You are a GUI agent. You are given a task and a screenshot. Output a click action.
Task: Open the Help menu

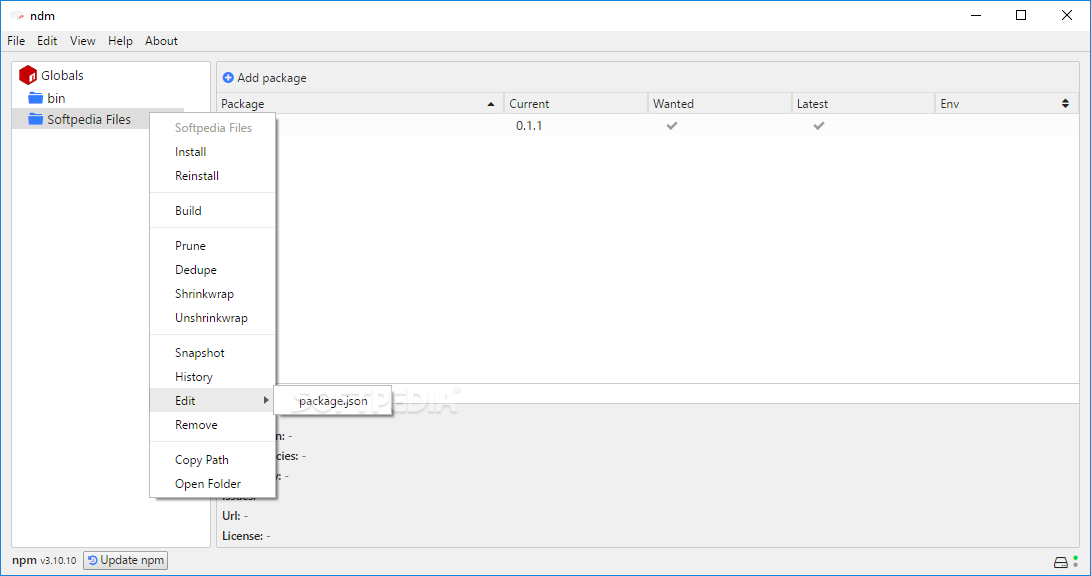click(120, 41)
